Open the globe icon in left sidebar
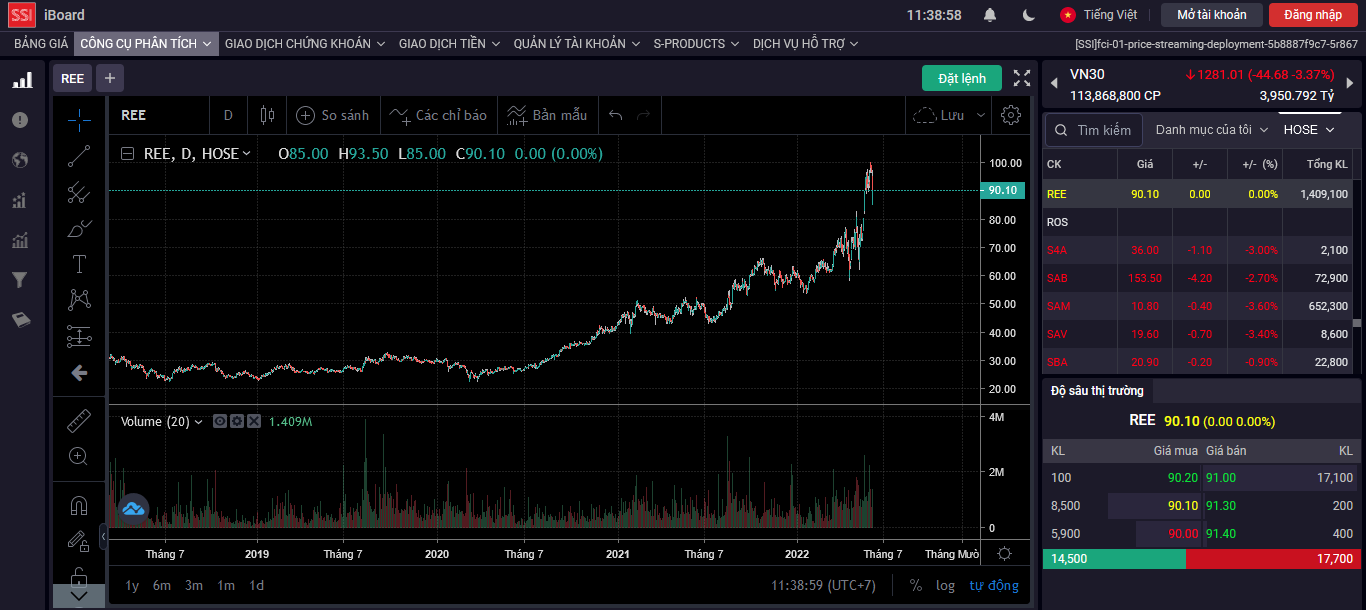 click(20, 160)
